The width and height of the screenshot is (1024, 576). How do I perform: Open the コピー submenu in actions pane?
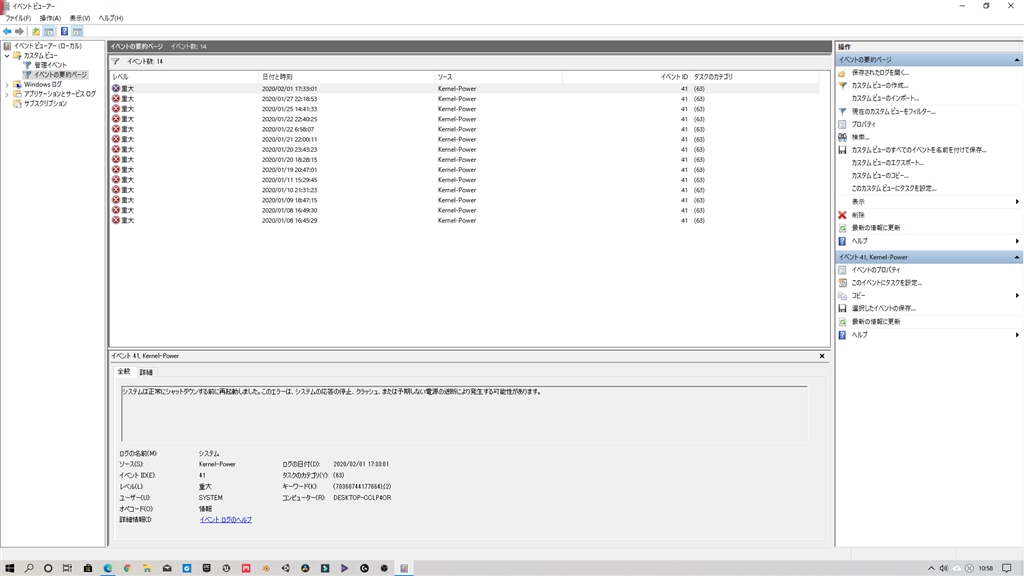pos(929,296)
